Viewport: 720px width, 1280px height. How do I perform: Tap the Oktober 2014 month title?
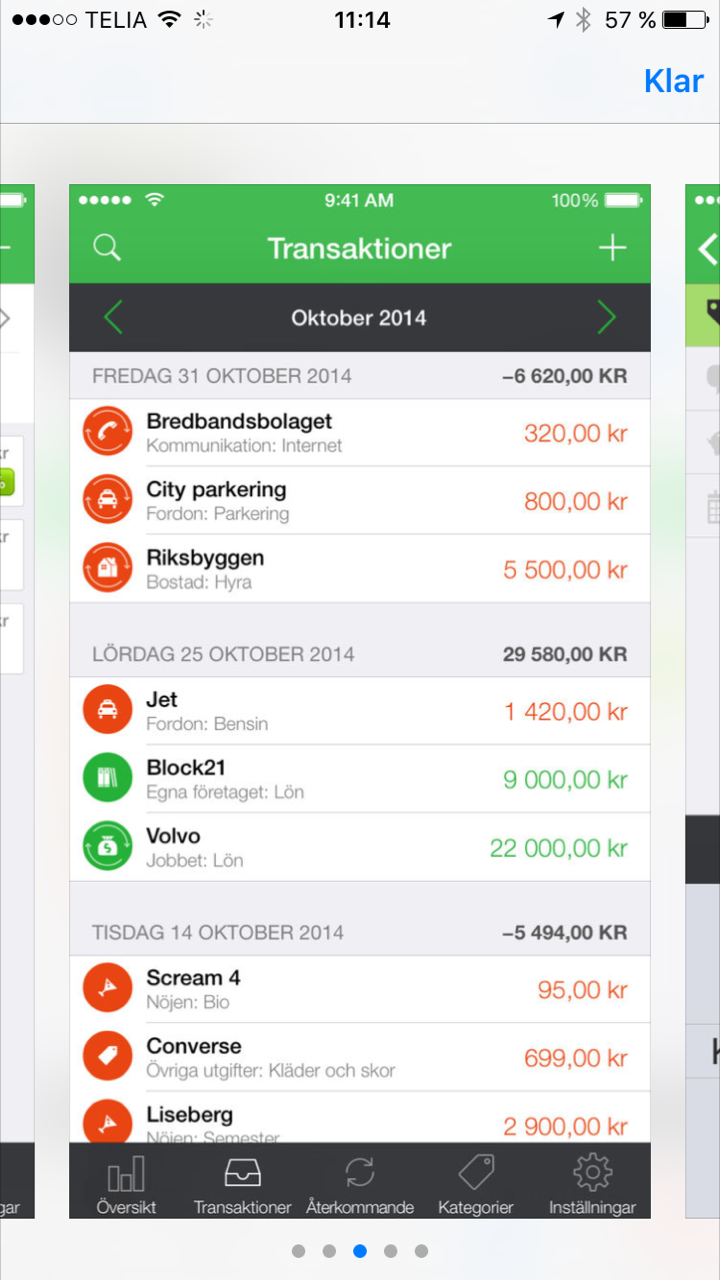click(359, 318)
